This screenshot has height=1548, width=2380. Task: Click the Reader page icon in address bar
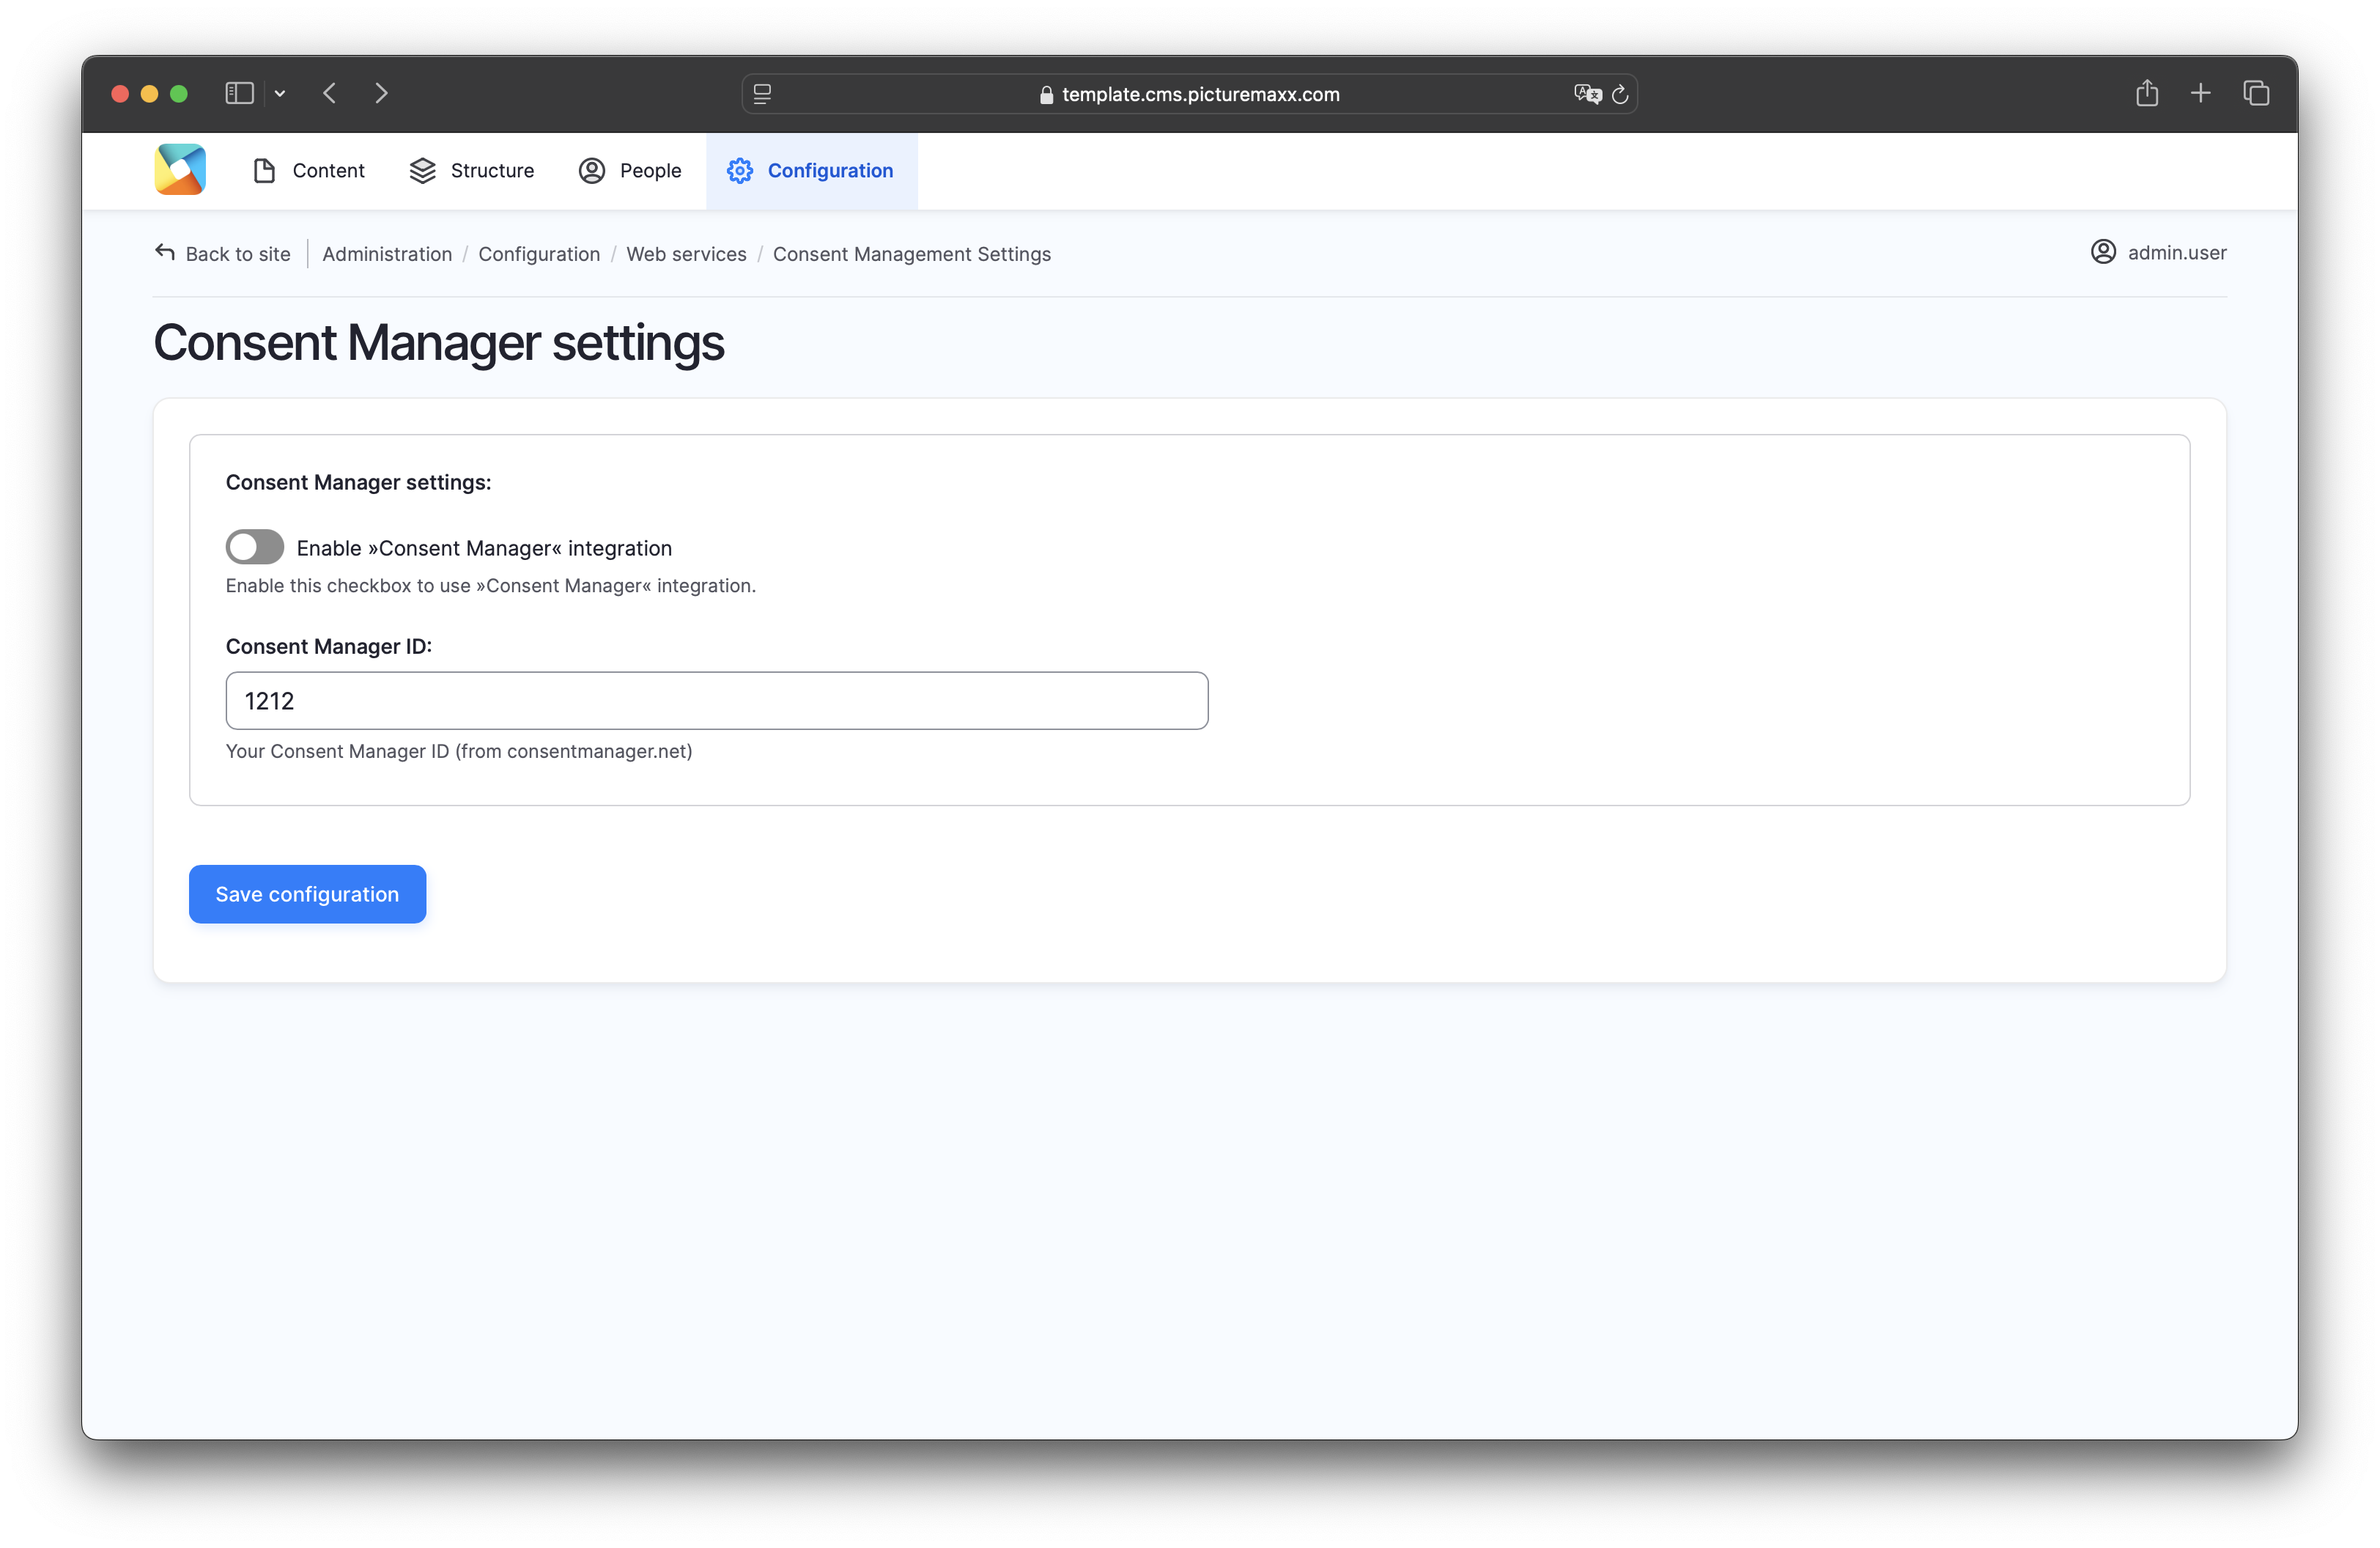coord(762,94)
